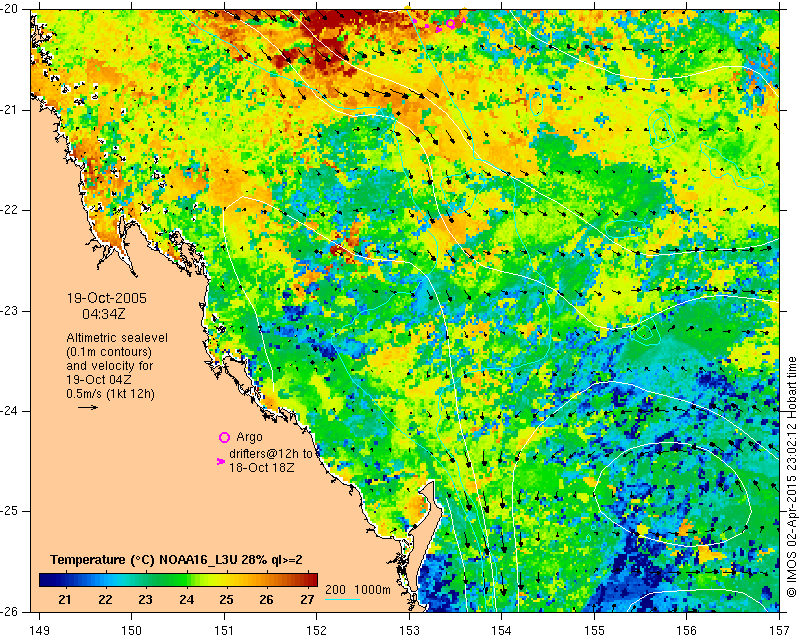Click the latitude axis label -24
This screenshot has height=640, width=800.
(x=10, y=411)
